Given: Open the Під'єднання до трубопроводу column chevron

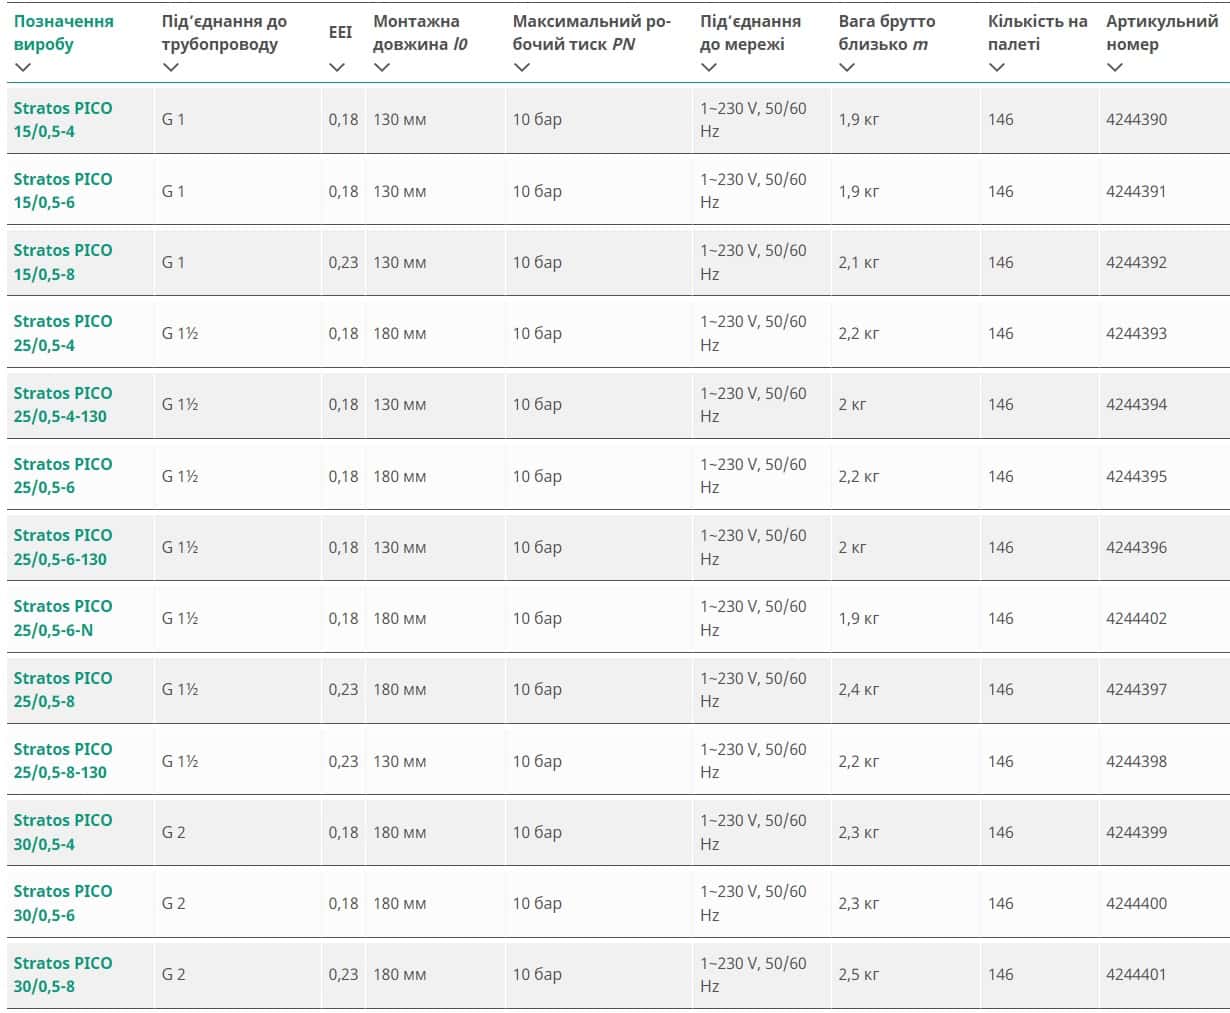Looking at the screenshot, I should click(171, 67).
